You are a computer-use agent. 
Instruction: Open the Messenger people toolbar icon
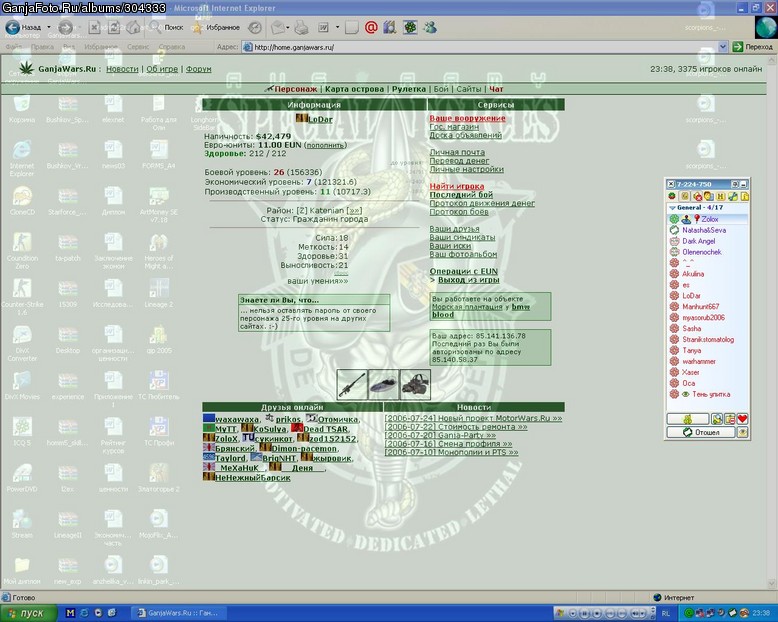pyautogui.click(x=430, y=27)
